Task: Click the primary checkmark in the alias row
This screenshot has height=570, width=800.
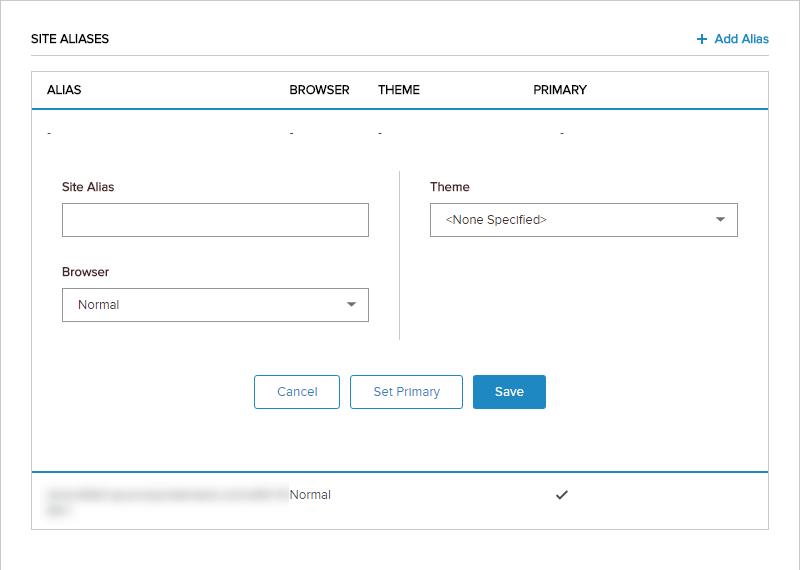Action: [562, 494]
